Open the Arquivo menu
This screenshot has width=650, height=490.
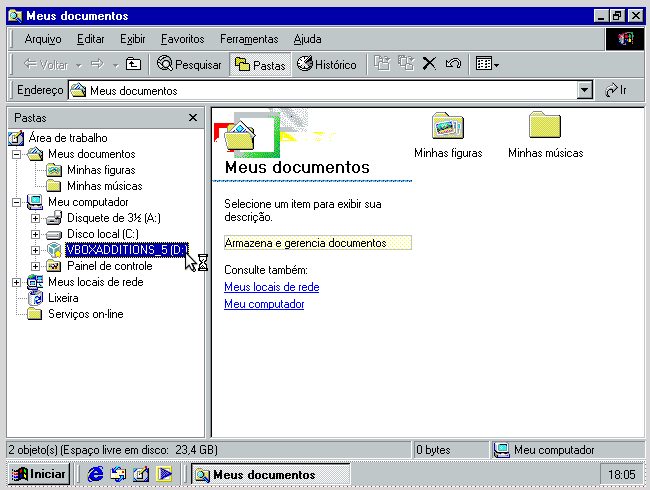[x=43, y=39]
